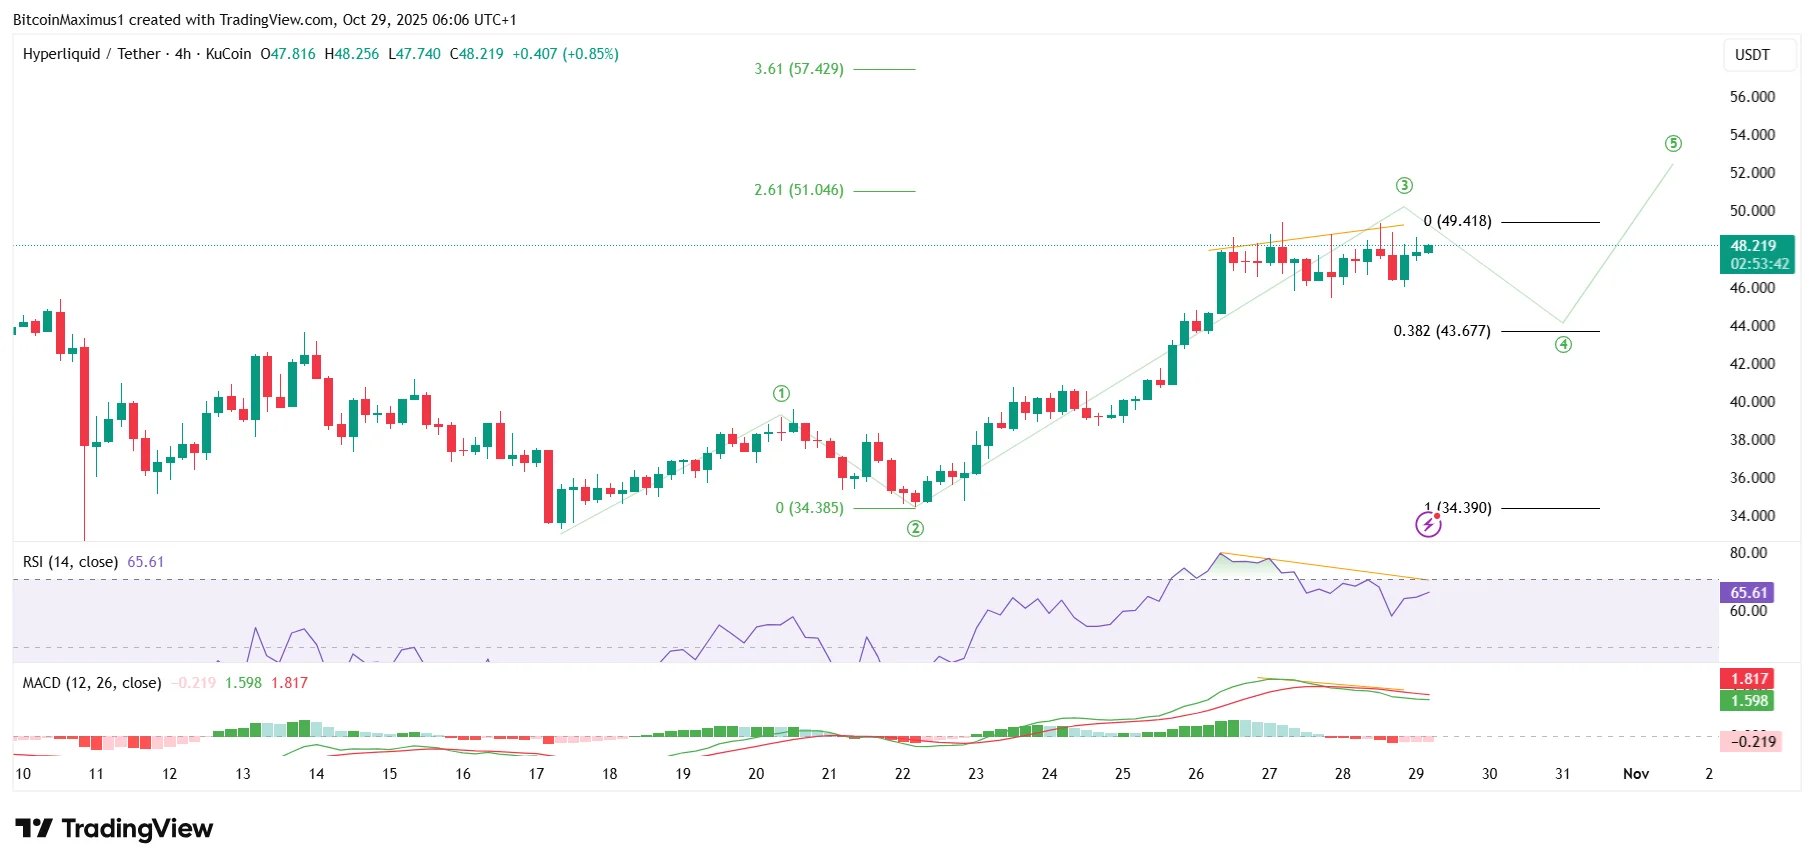Click the purple lightning event marker icon
1814x866 pixels.
[1428, 524]
